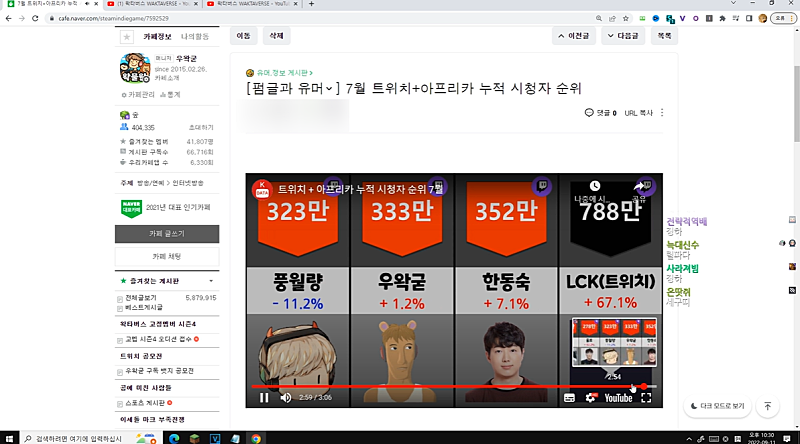Click the NAVER 대표카페 badge
Screen dimensions: 800x444
tap(131, 208)
